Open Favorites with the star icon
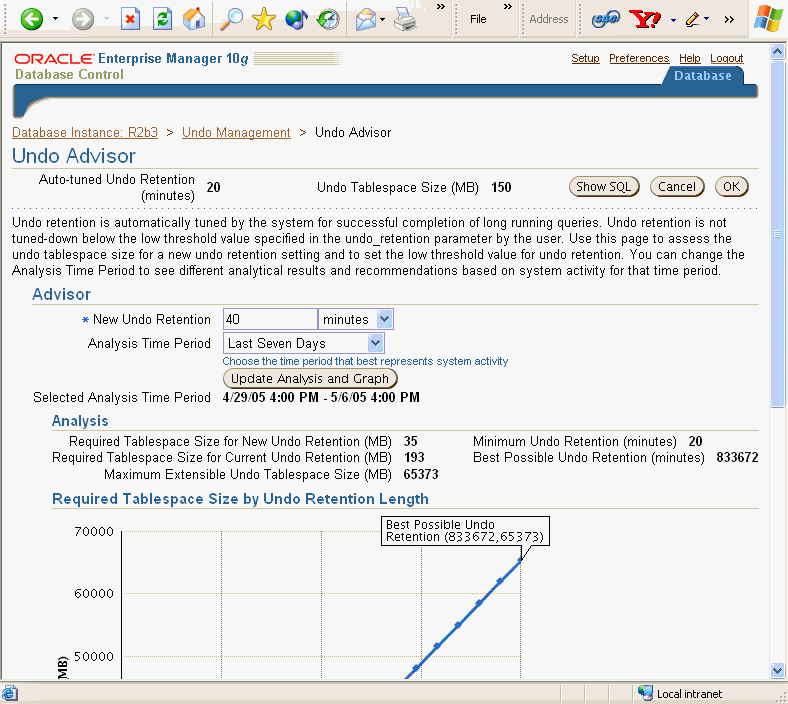Viewport: 788px width, 704px height. (263, 19)
